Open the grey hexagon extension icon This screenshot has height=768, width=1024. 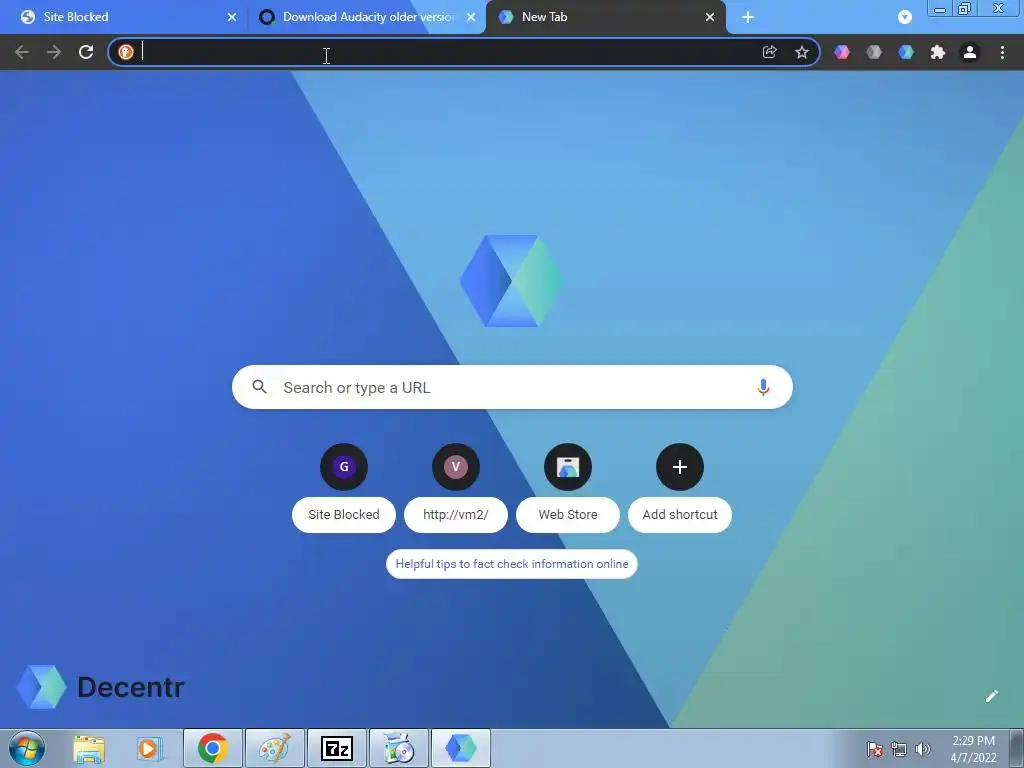[874, 52]
